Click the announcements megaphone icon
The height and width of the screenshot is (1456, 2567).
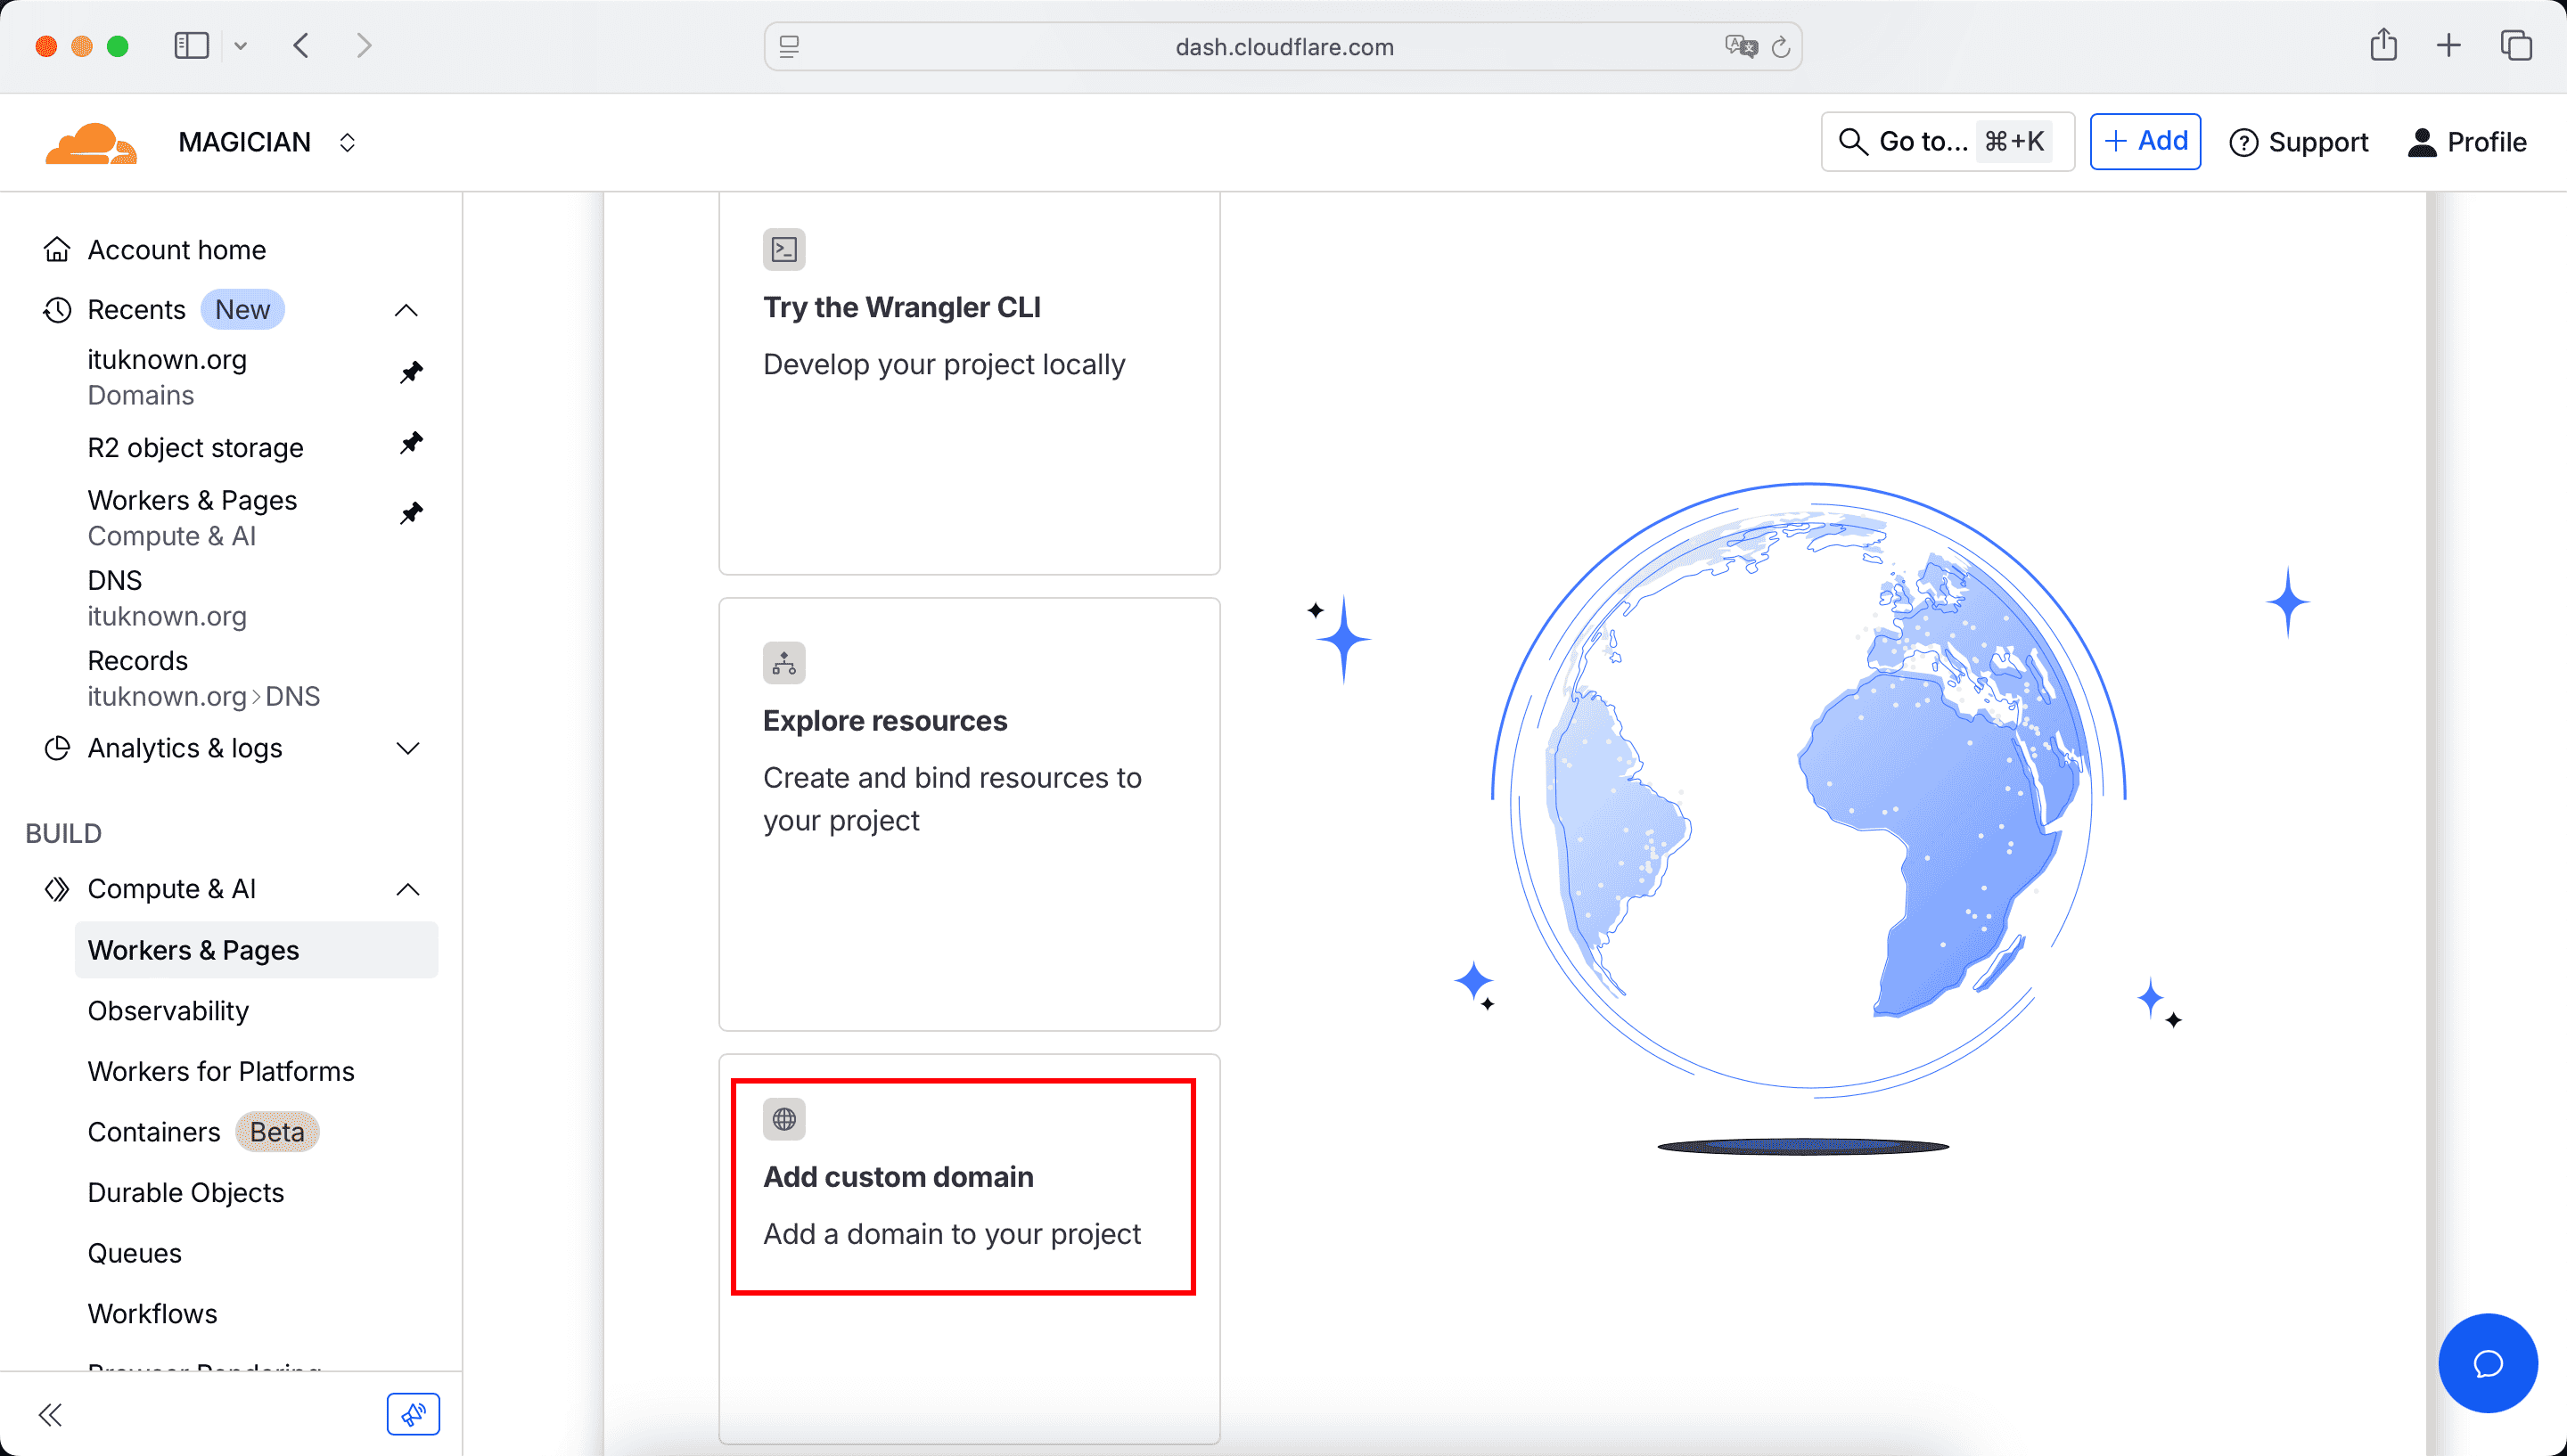coord(413,1414)
